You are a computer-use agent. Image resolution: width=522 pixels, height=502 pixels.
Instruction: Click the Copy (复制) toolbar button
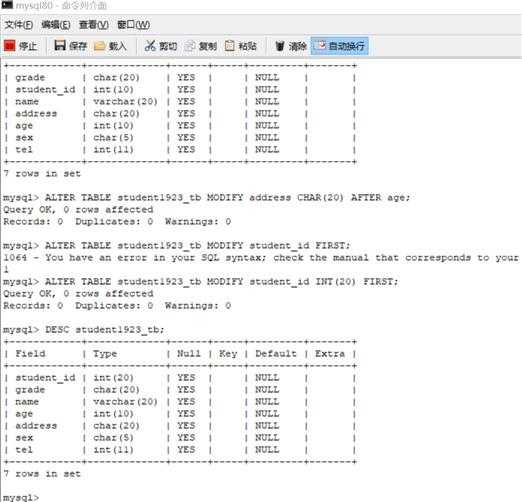tap(201, 46)
